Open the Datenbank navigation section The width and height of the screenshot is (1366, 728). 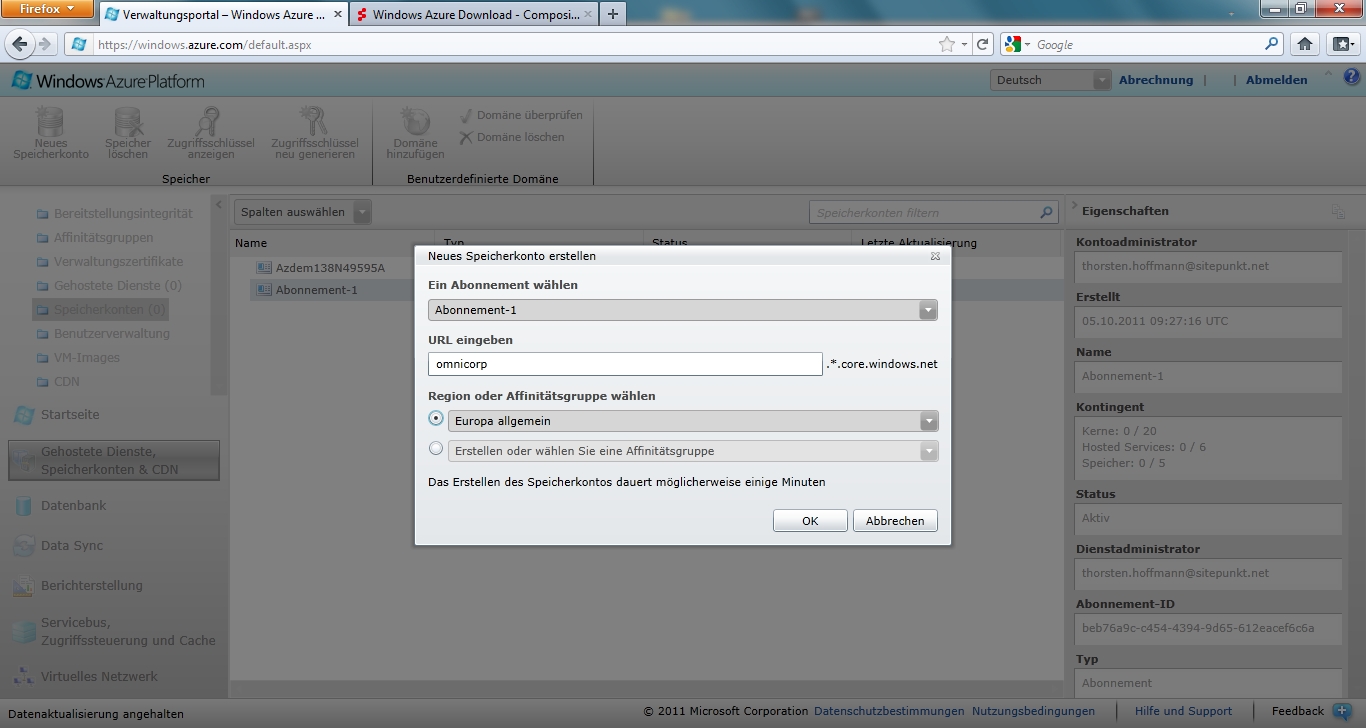[73, 506]
